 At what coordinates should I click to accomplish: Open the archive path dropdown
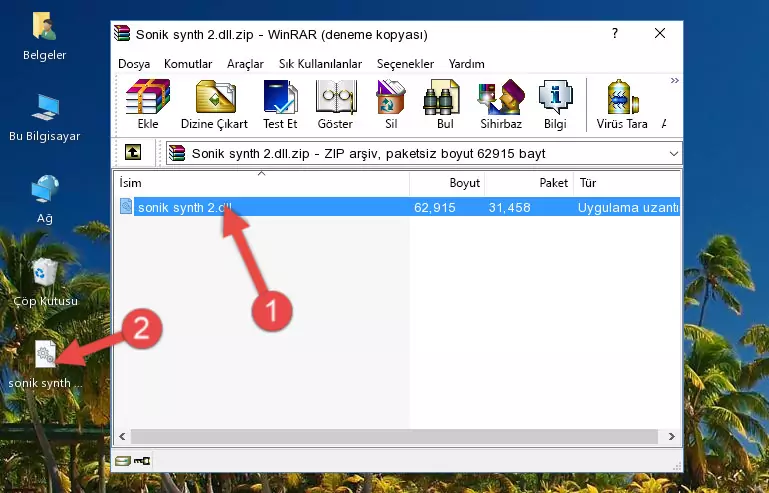tap(674, 154)
